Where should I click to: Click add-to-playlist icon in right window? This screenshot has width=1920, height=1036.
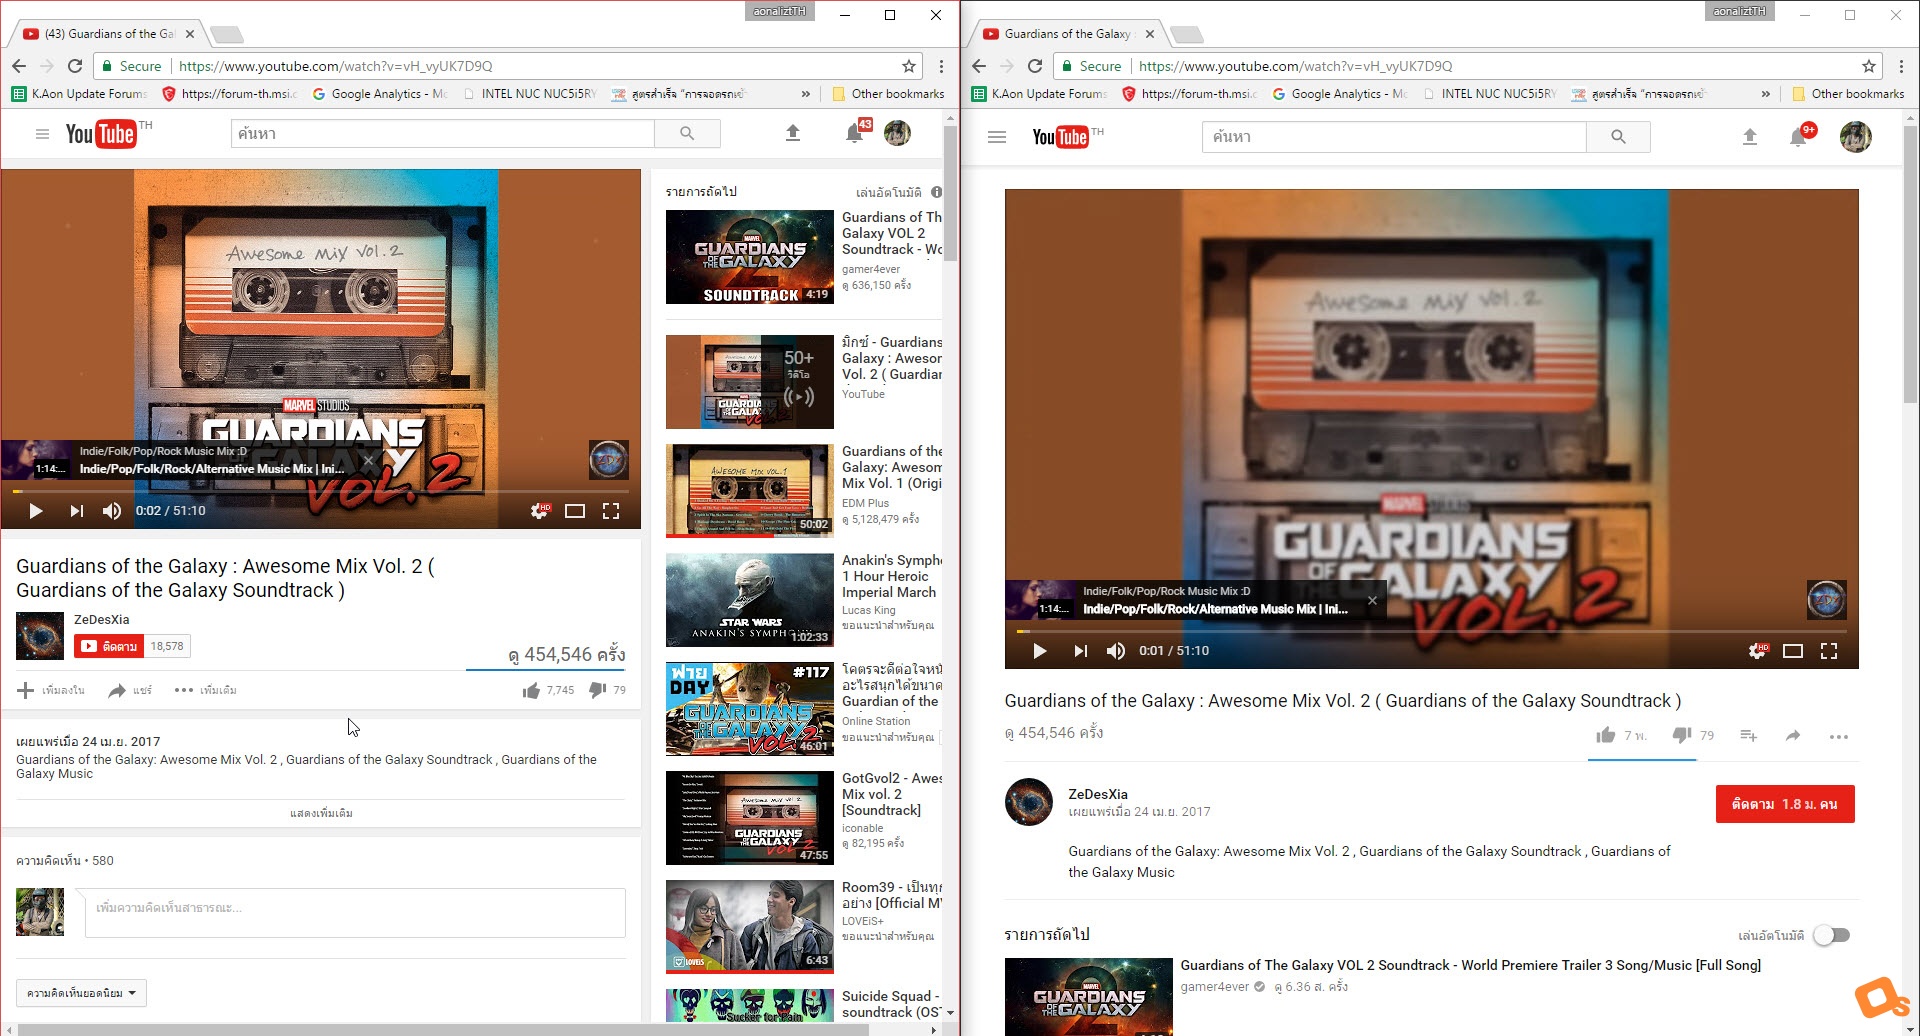[x=1749, y=735]
